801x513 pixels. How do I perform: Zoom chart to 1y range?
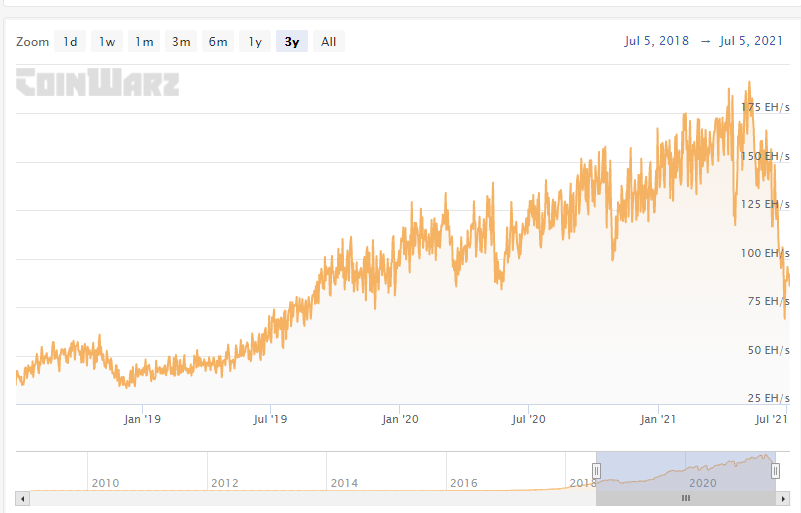point(255,41)
